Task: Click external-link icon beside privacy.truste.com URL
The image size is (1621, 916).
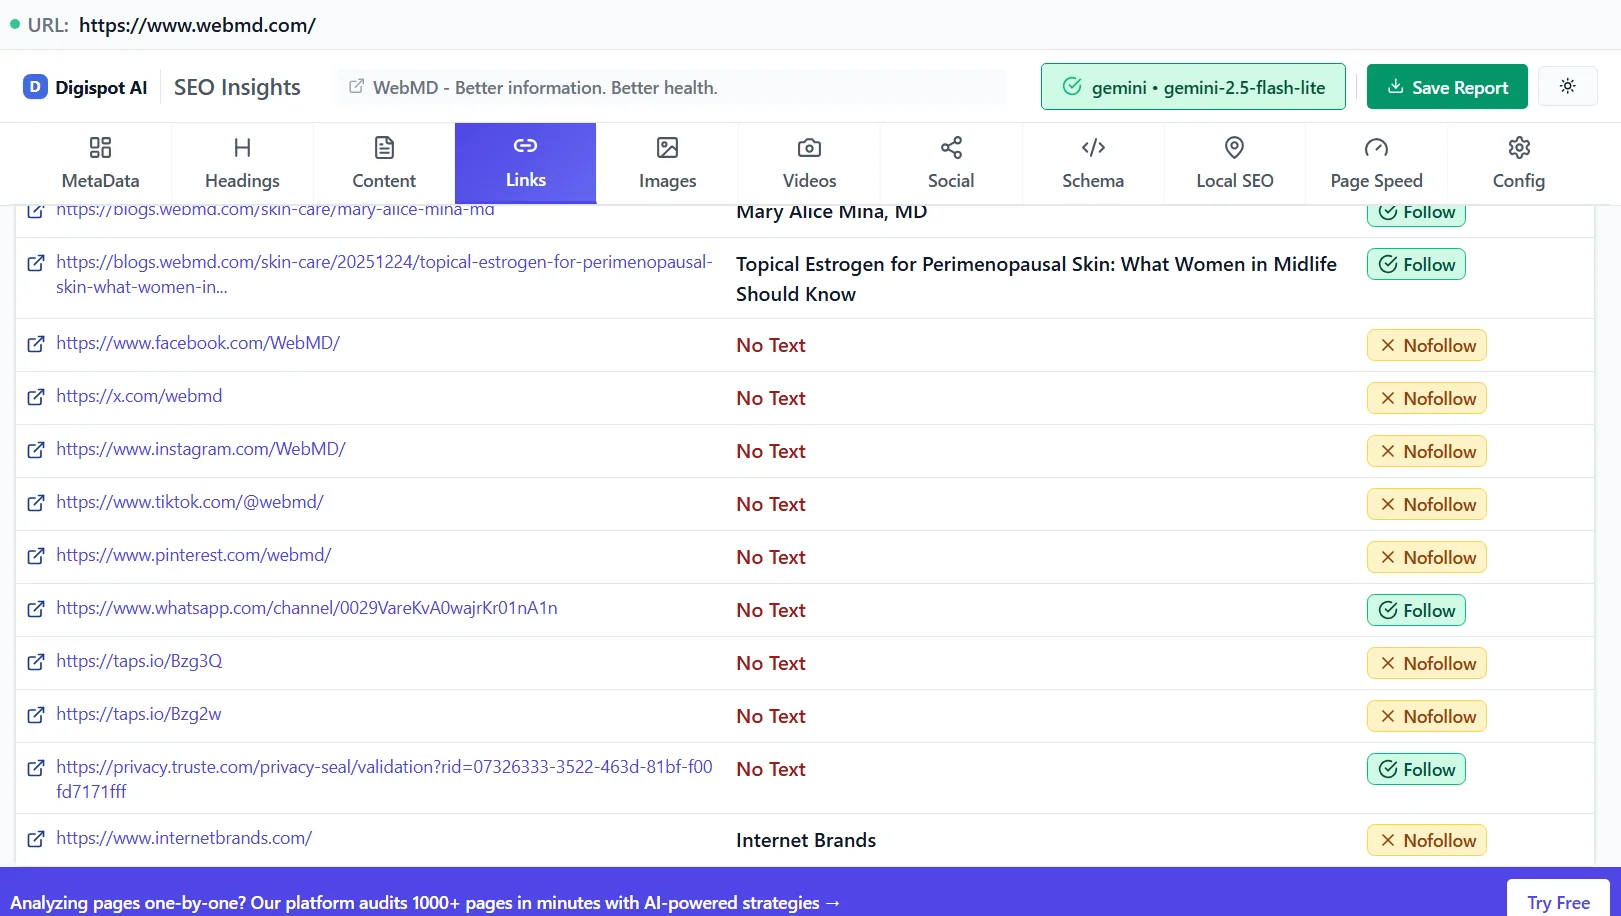Action: [36, 768]
